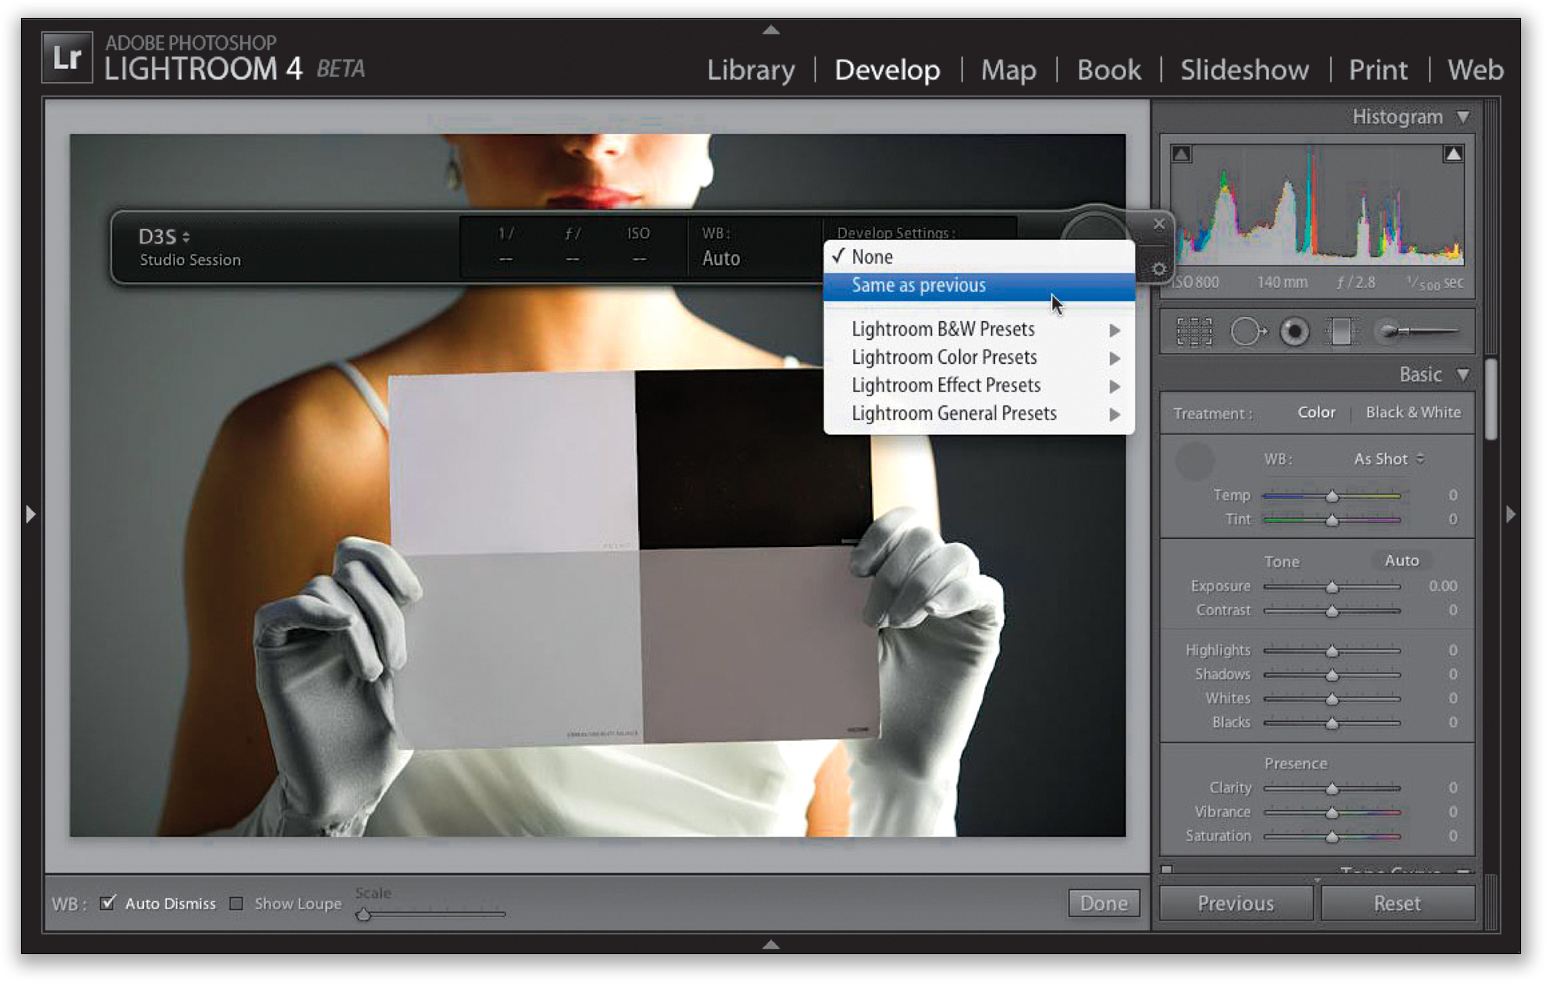Select the Graduated Filter tool
The image size is (1546, 982).
tap(1341, 331)
